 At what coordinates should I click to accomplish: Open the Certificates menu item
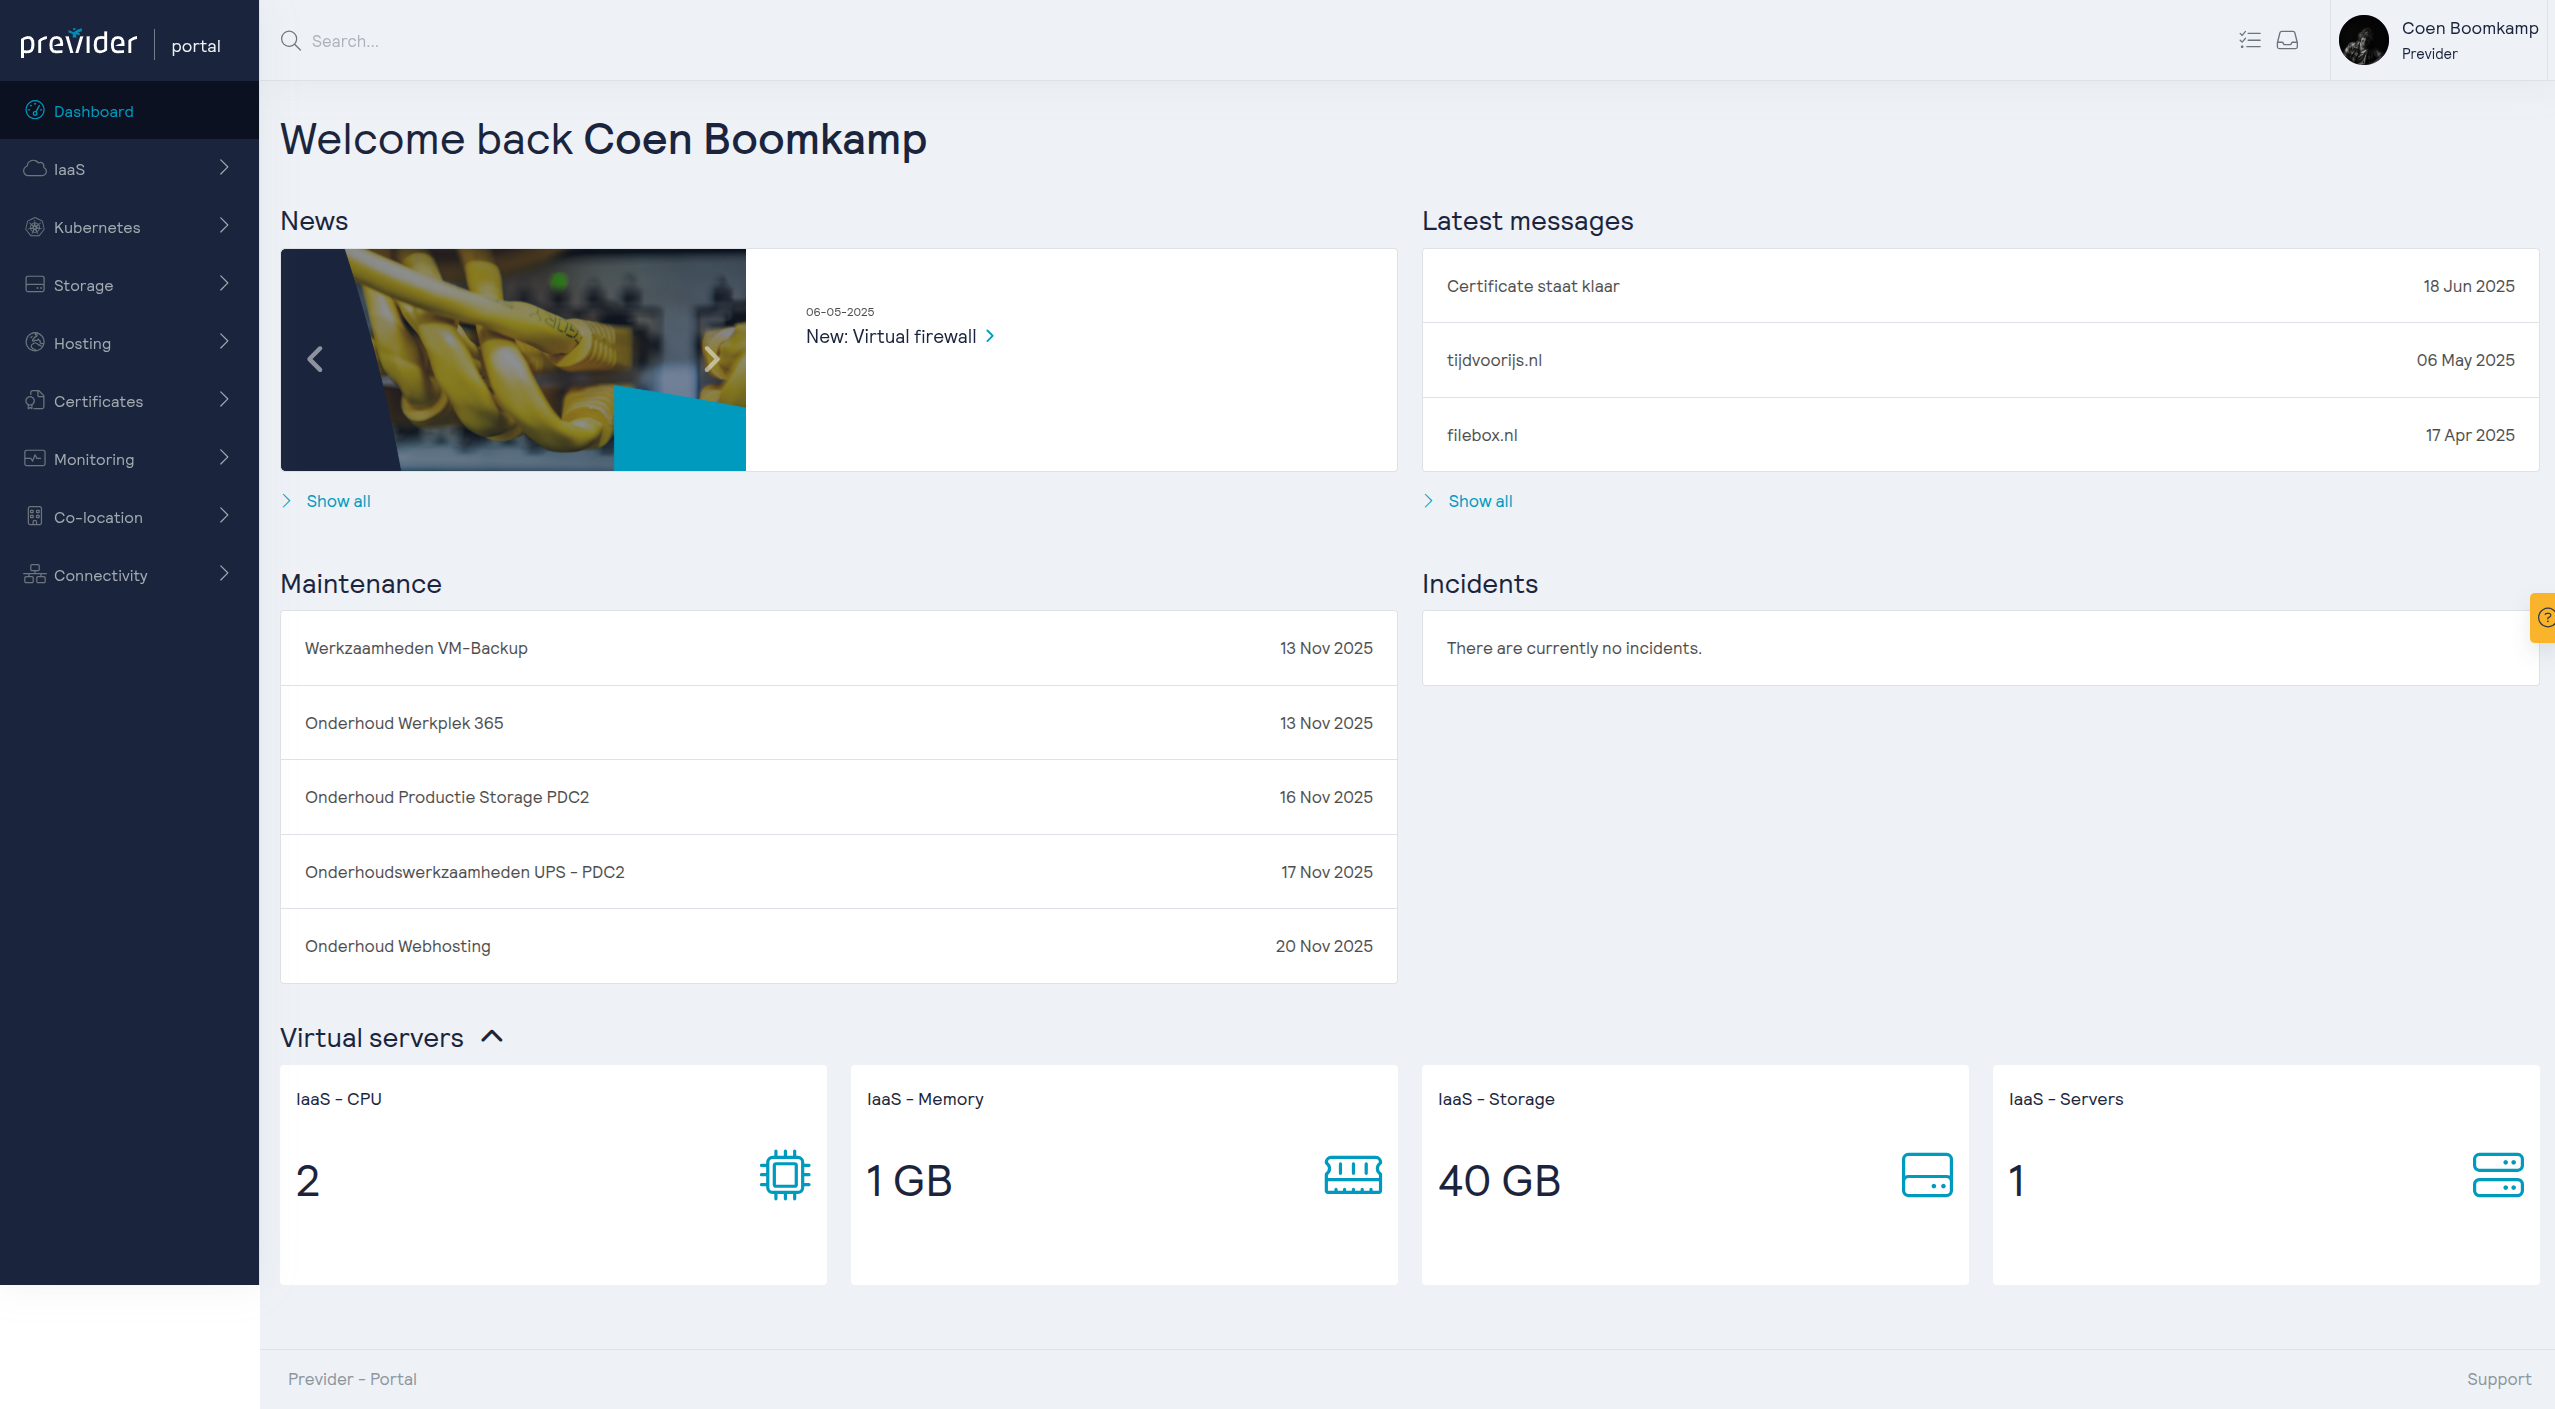coord(98,401)
